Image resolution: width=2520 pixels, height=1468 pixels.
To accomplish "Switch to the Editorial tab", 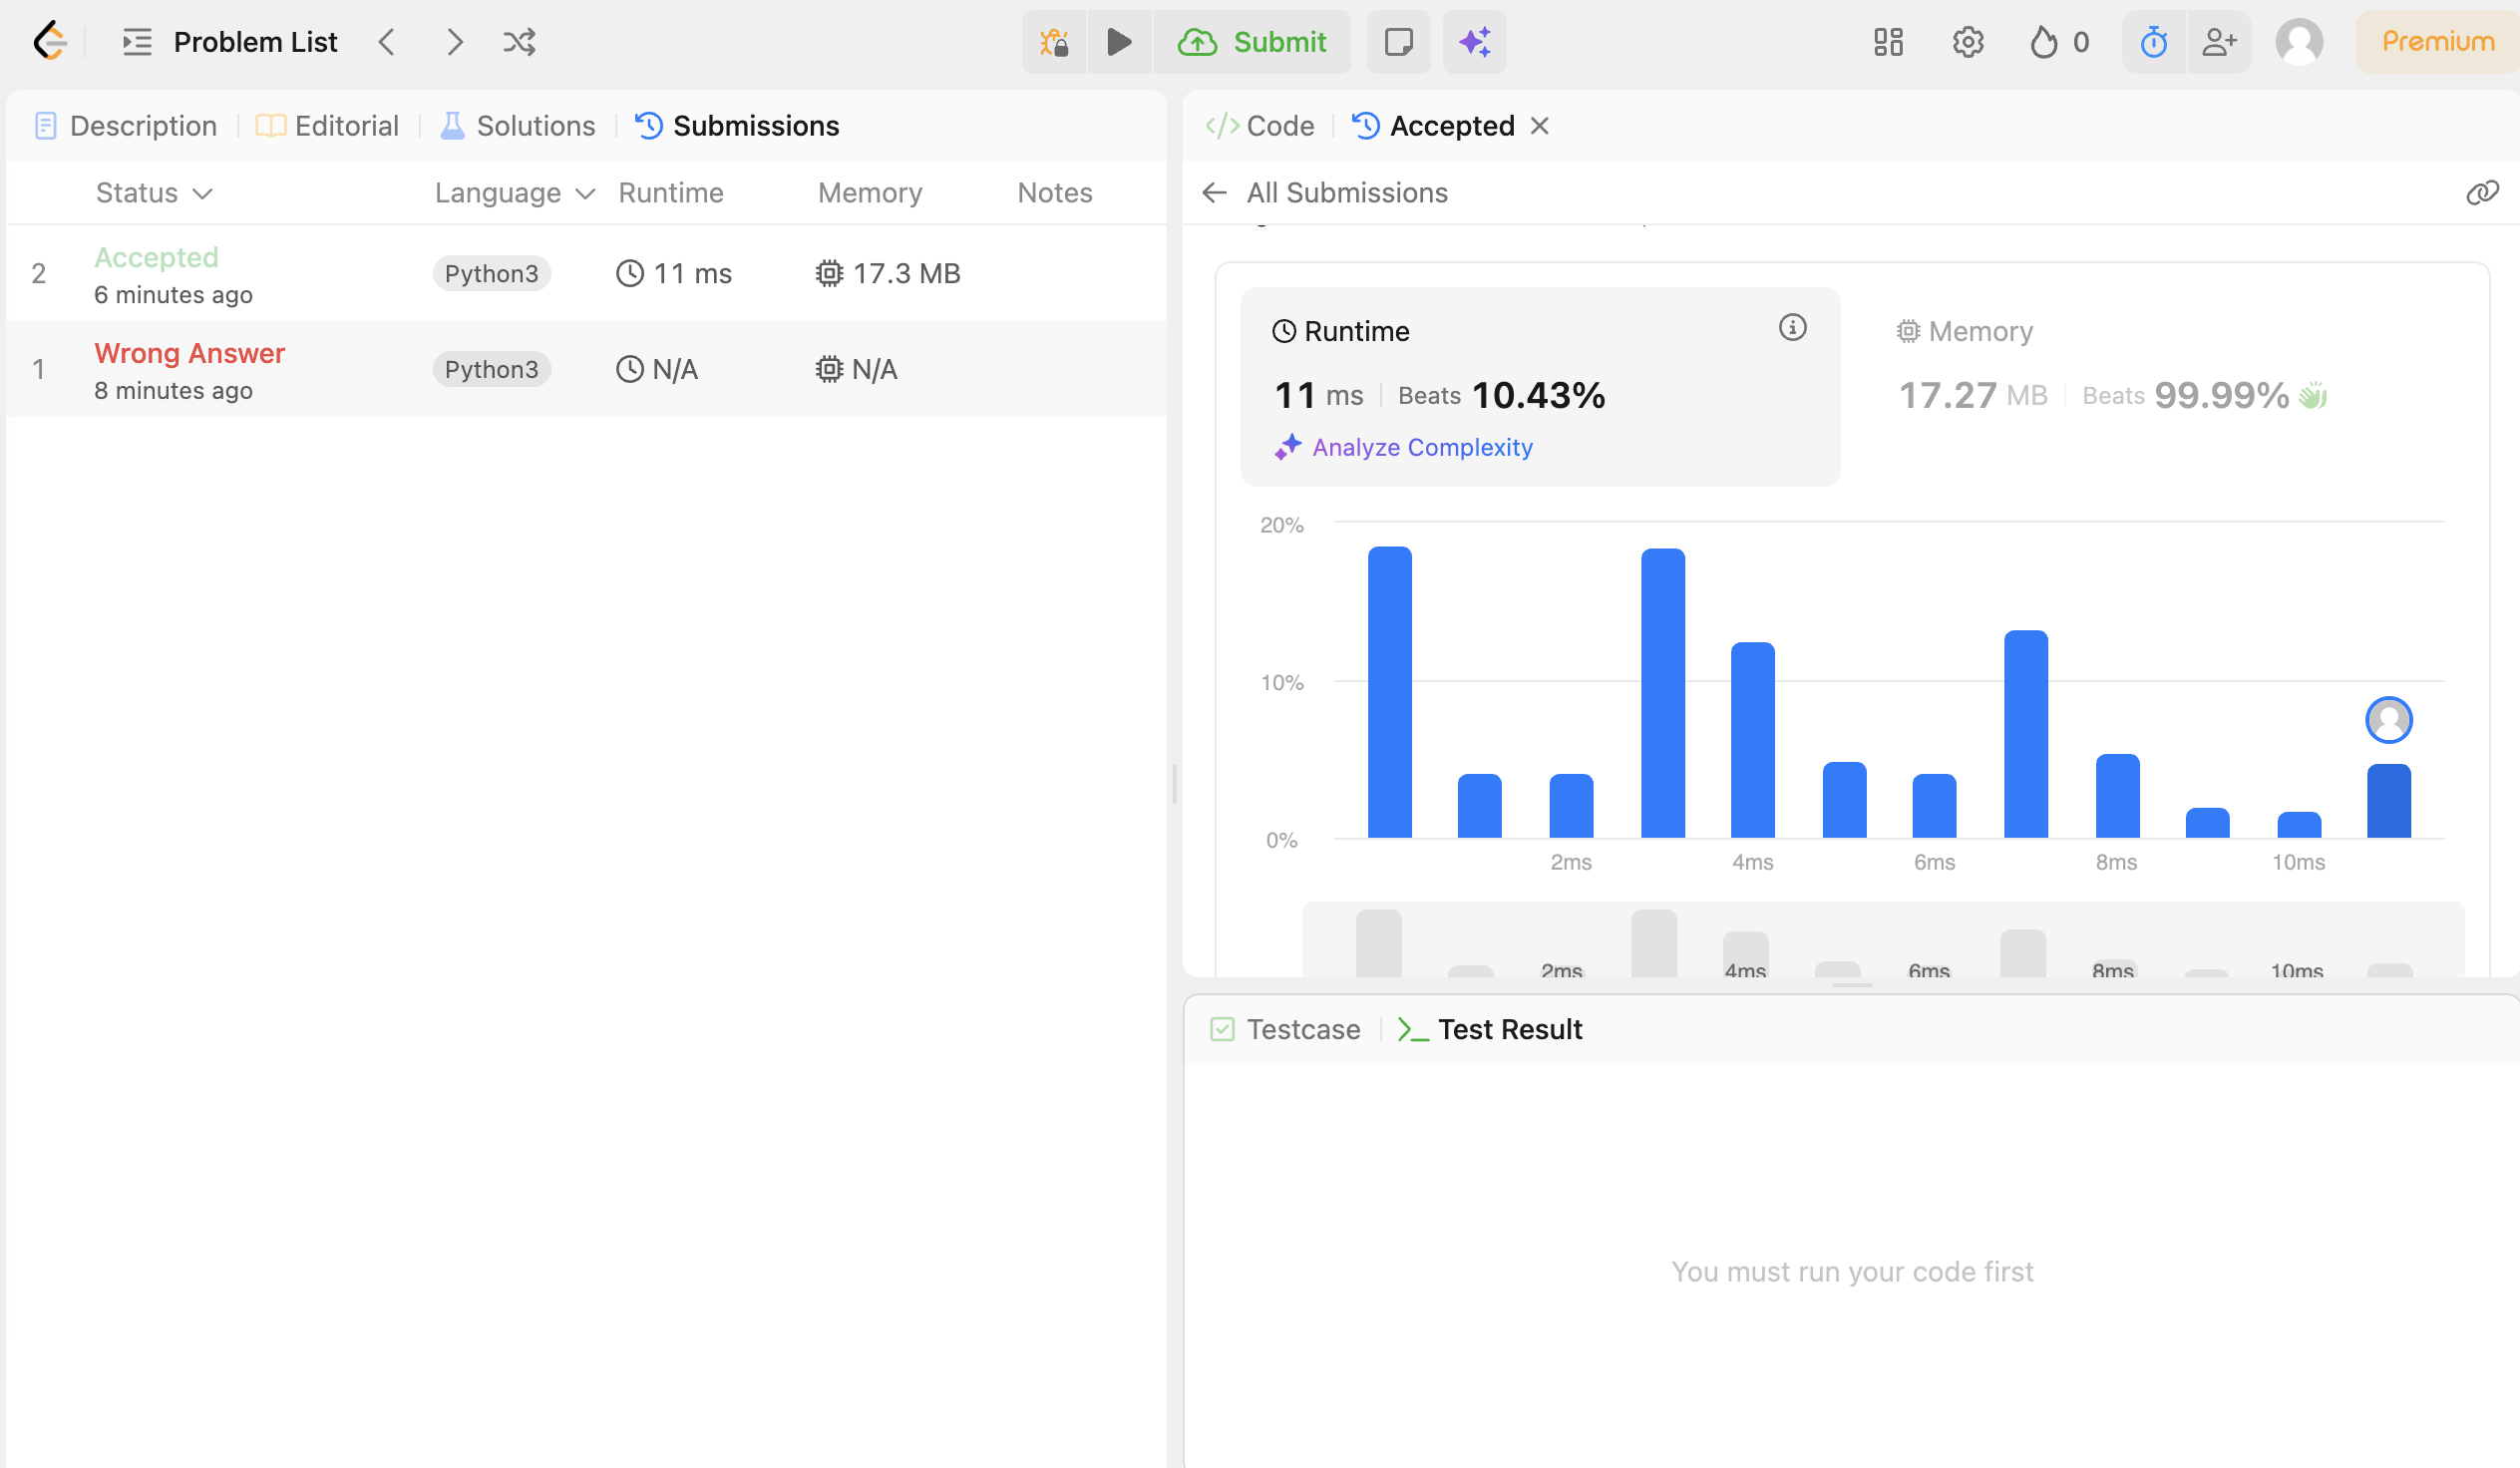I will click(x=327, y=126).
